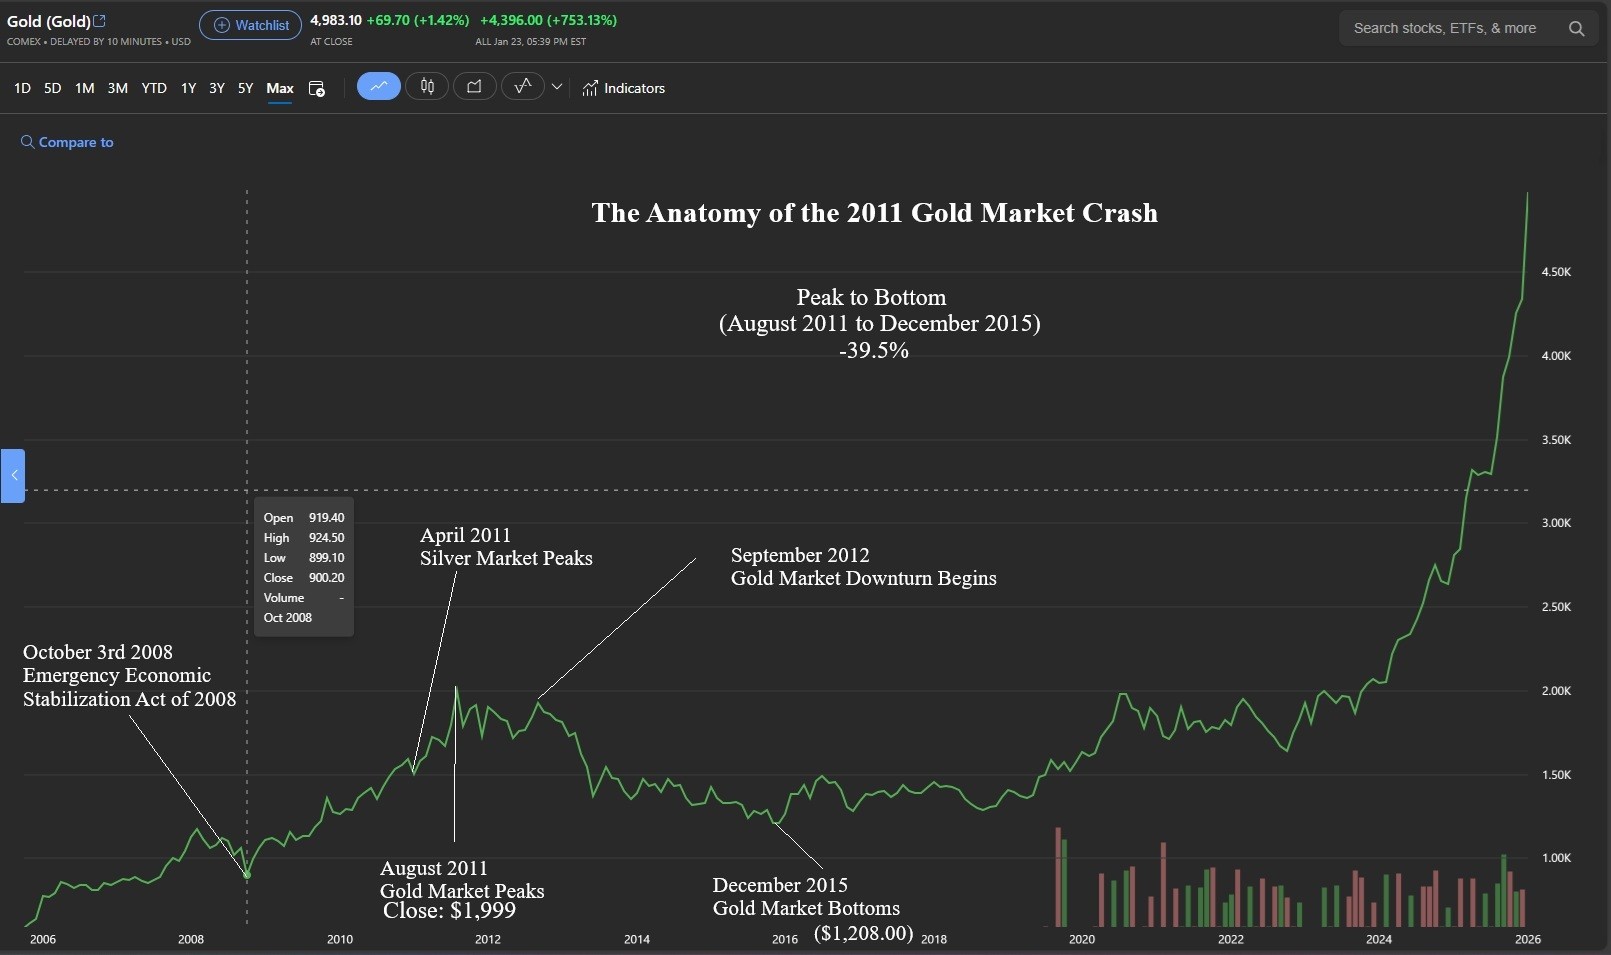
Task: Select the Max time range
Action: [280, 88]
